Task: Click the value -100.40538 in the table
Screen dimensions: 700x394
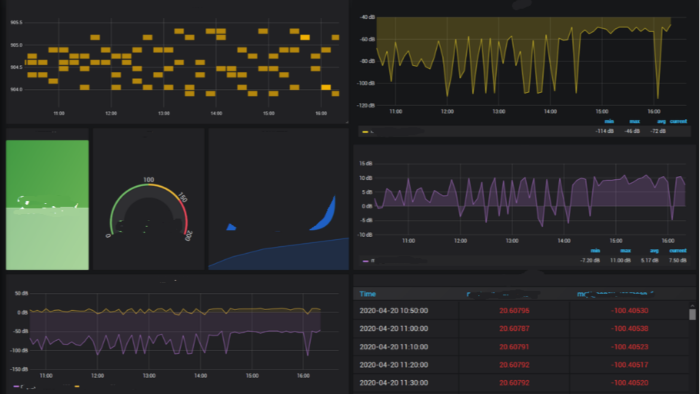Action: tap(629, 329)
